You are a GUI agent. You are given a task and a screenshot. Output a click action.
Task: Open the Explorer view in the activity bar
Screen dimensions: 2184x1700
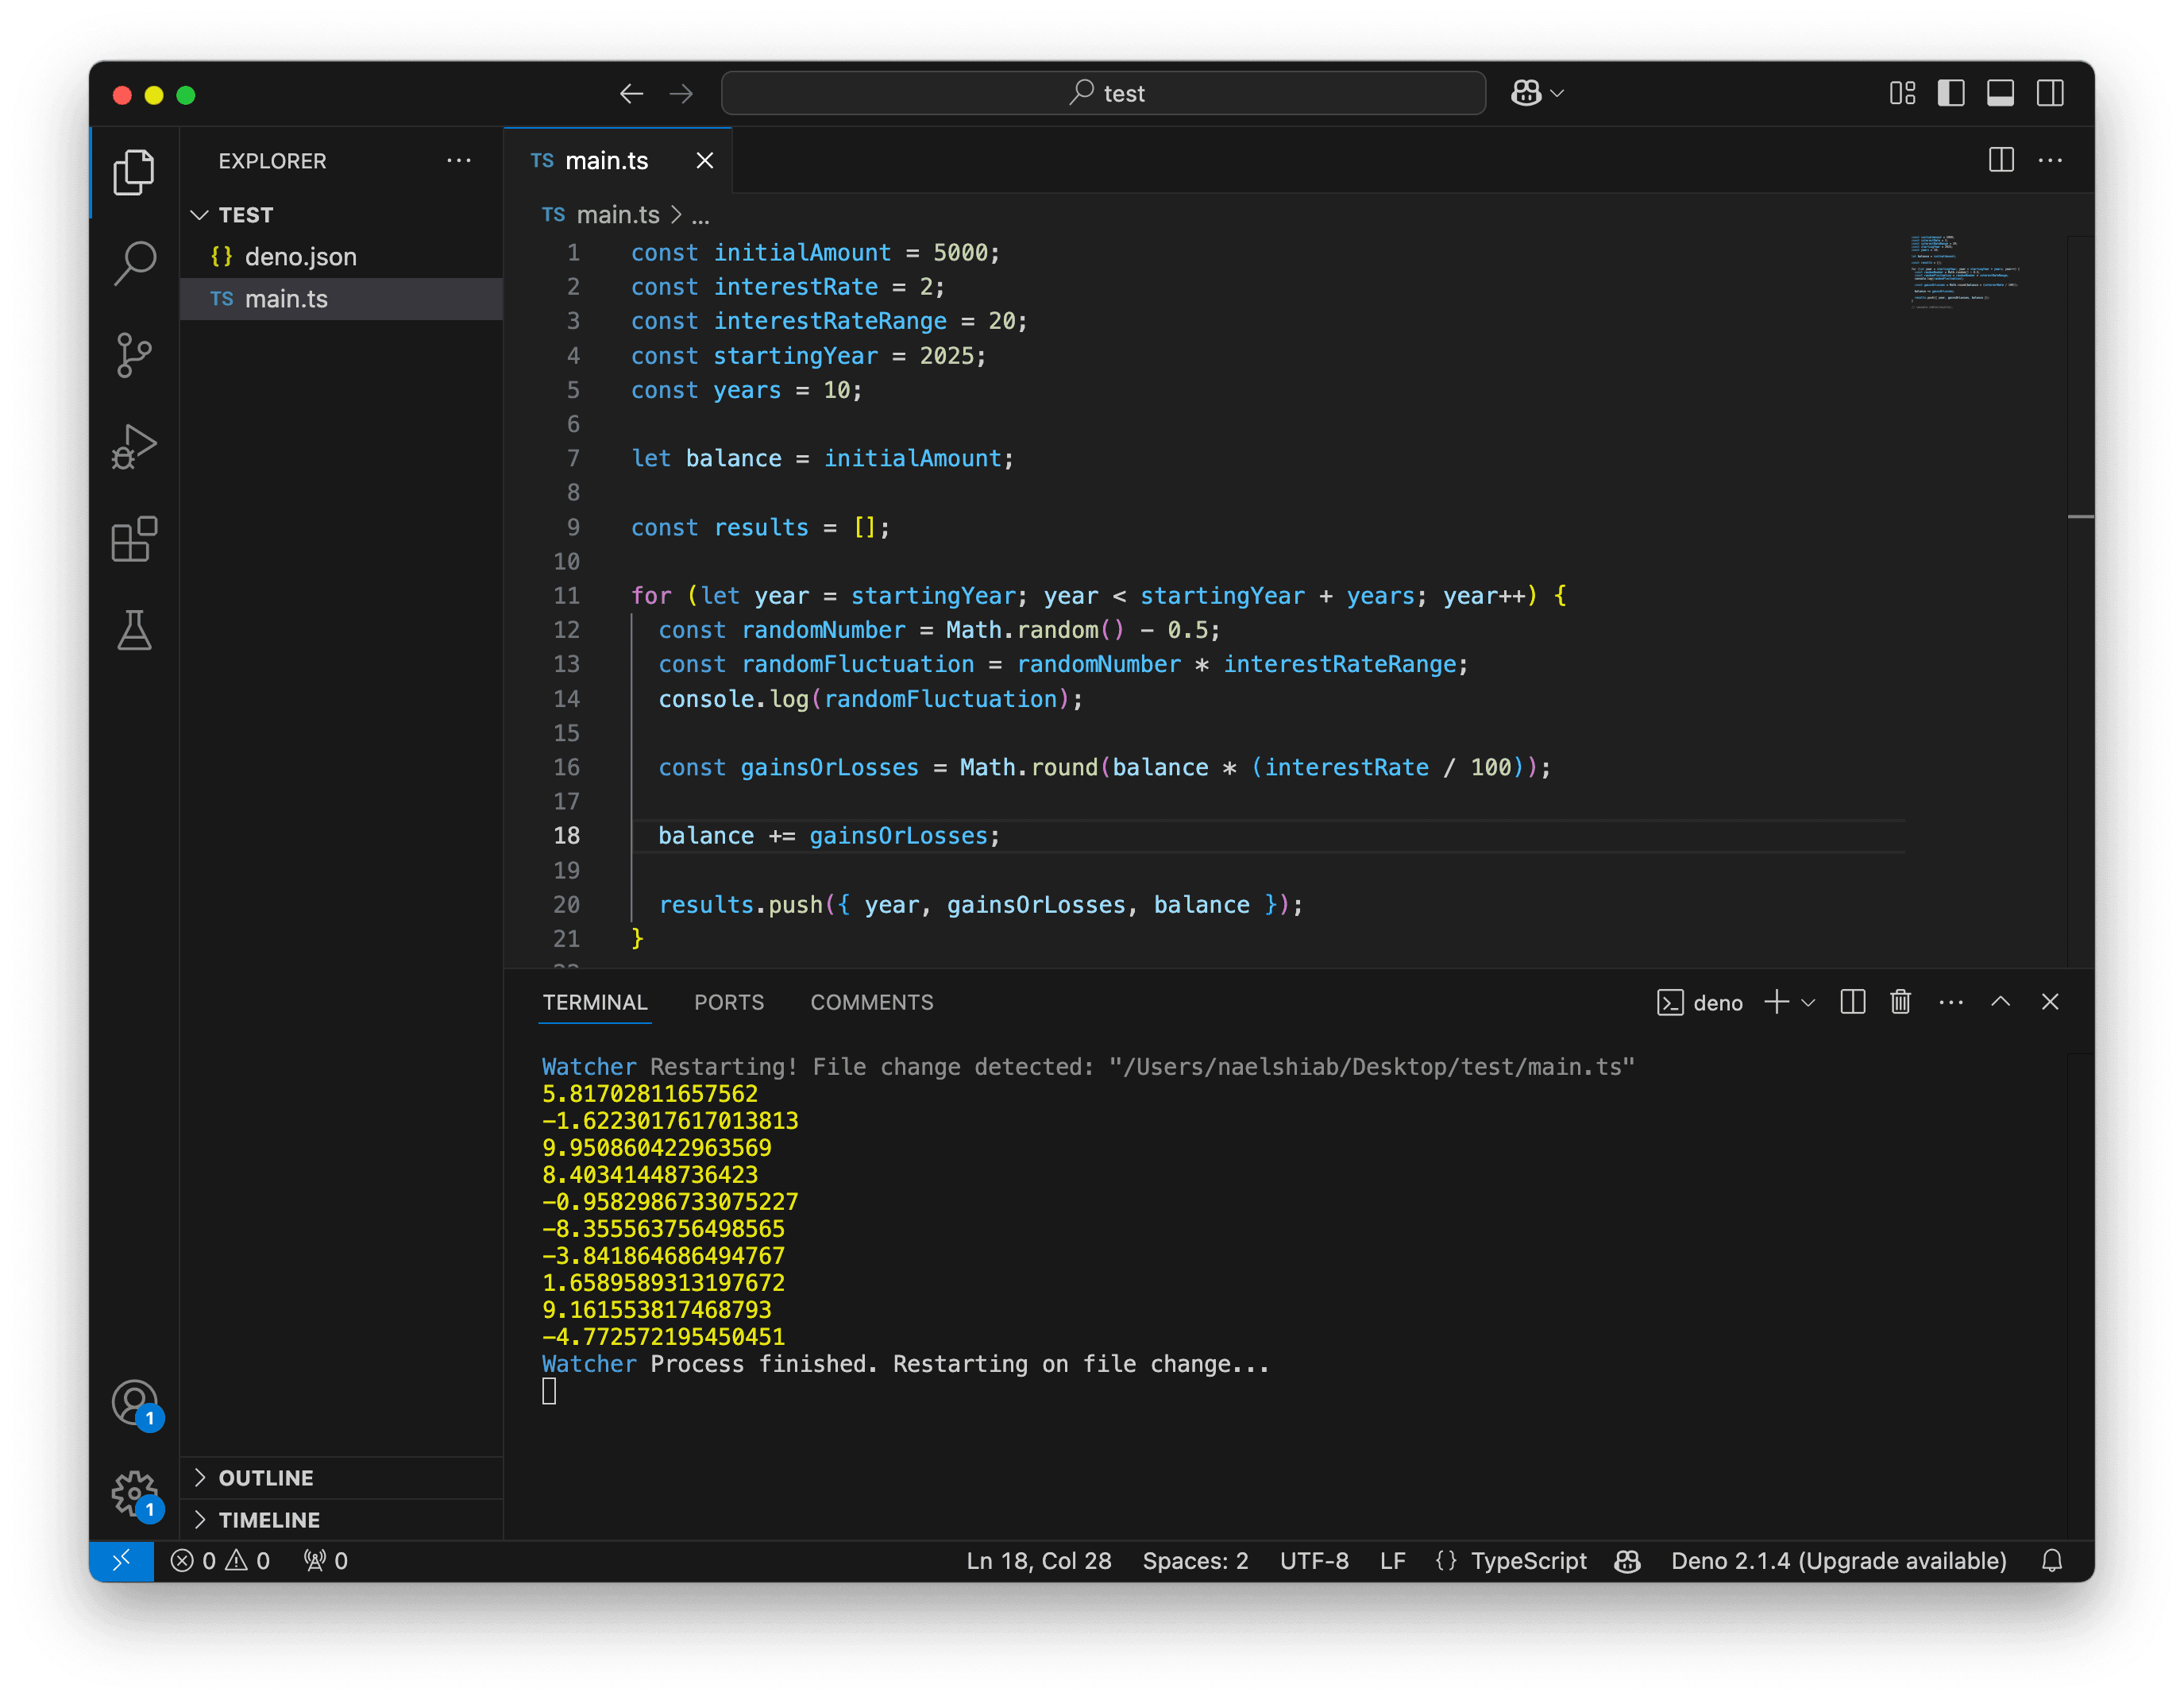134,173
